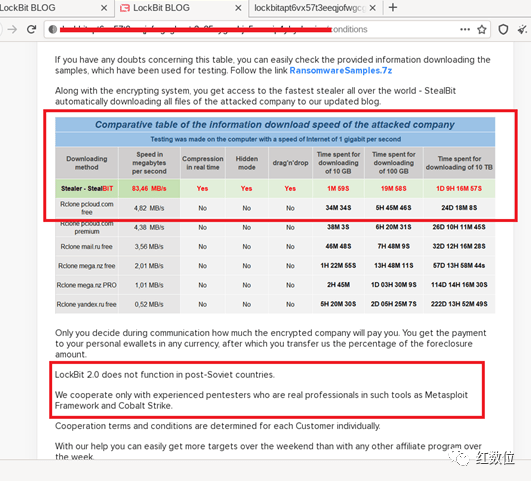Click the 'Rclone yandex.ru free' row label

point(87,305)
